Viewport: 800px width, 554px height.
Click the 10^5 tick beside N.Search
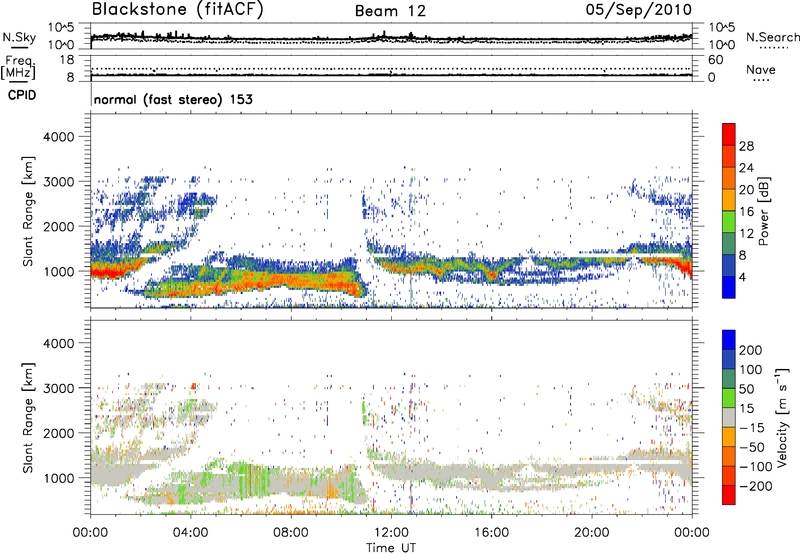pos(722,28)
